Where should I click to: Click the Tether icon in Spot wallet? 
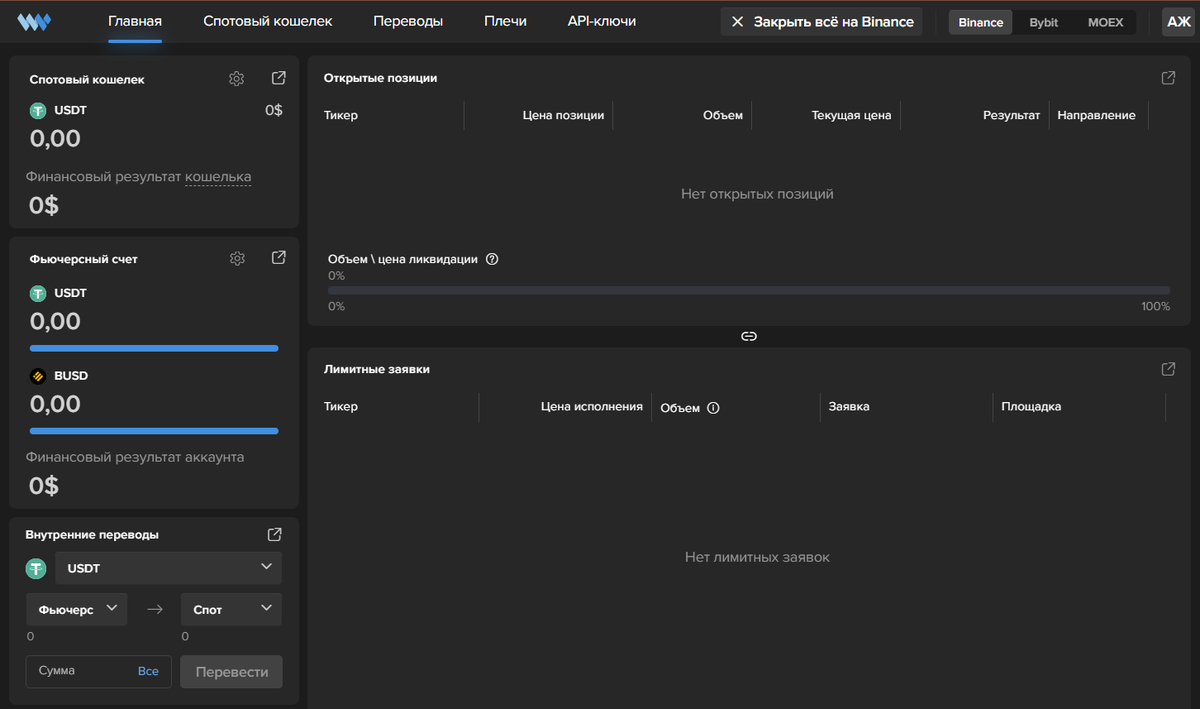pos(38,111)
